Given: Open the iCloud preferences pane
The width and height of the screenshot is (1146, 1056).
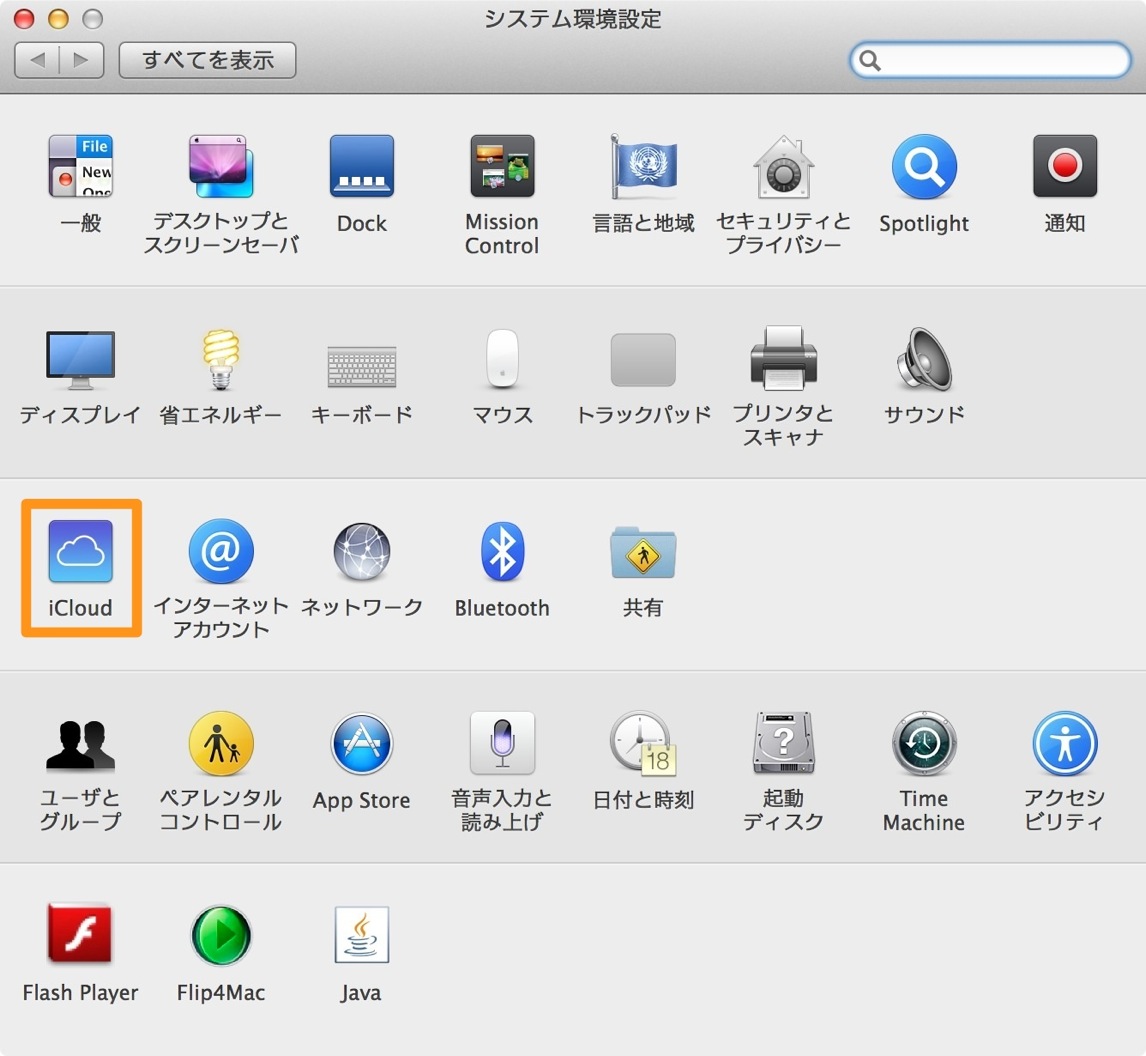Looking at the screenshot, I should (x=80, y=551).
